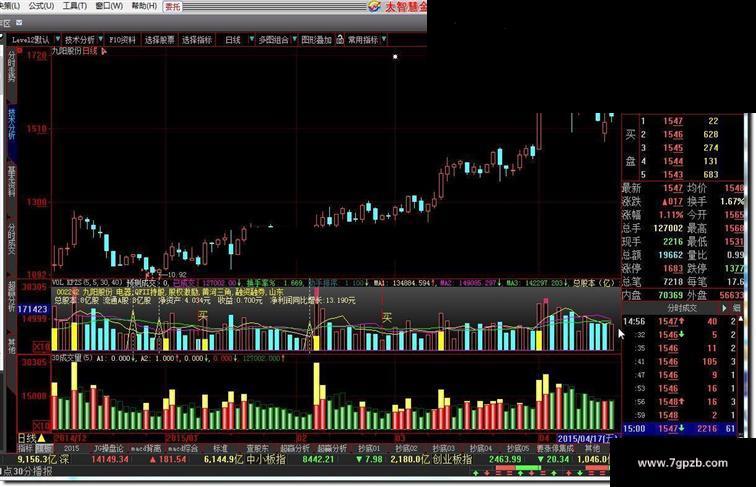Click the 171423 volume axis value label

(x=33, y=309)
